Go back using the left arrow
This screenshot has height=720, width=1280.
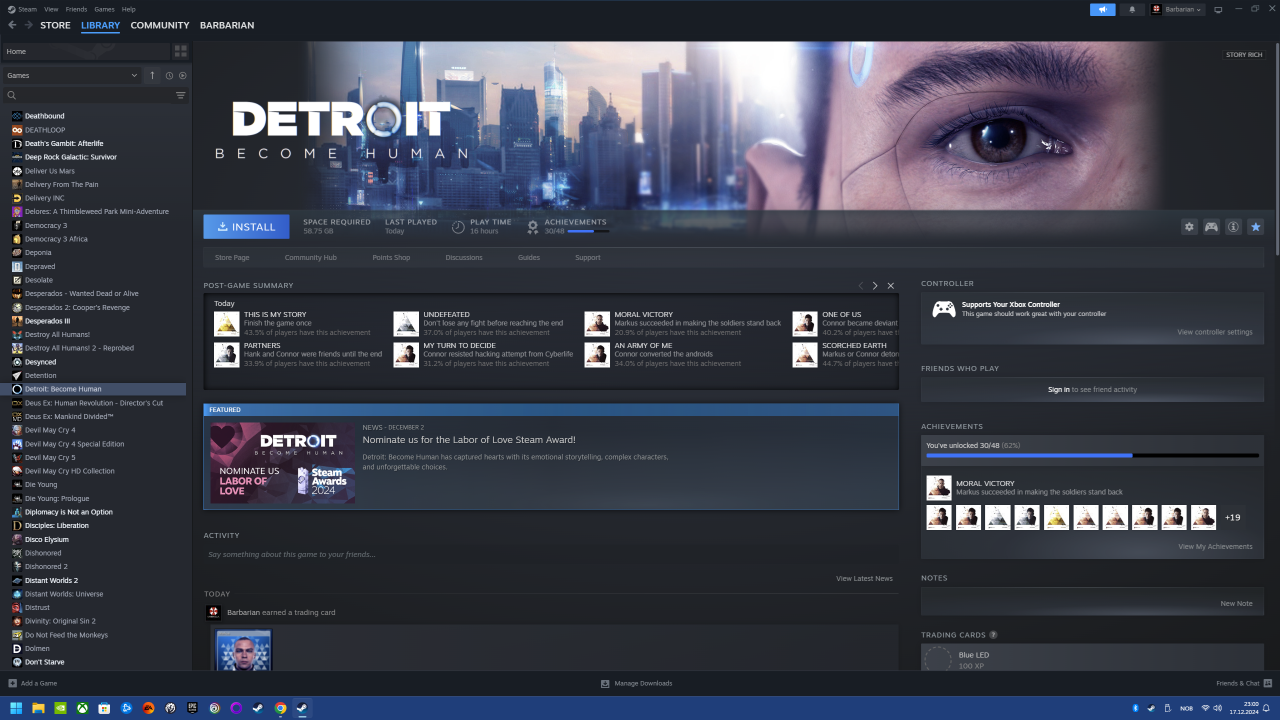coord(12,25)
